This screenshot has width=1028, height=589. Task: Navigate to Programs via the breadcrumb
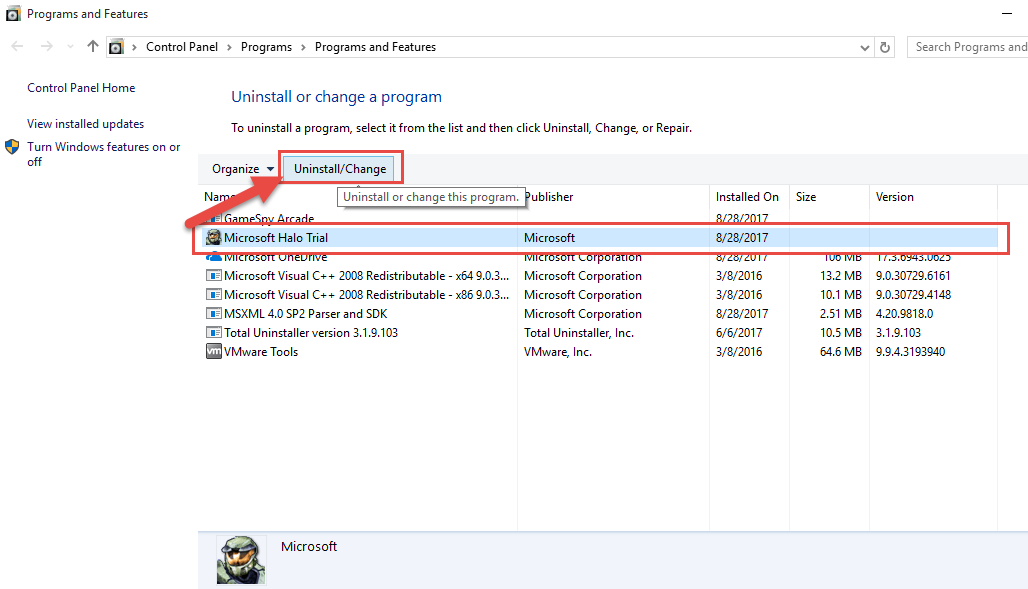tap(266, 46)
